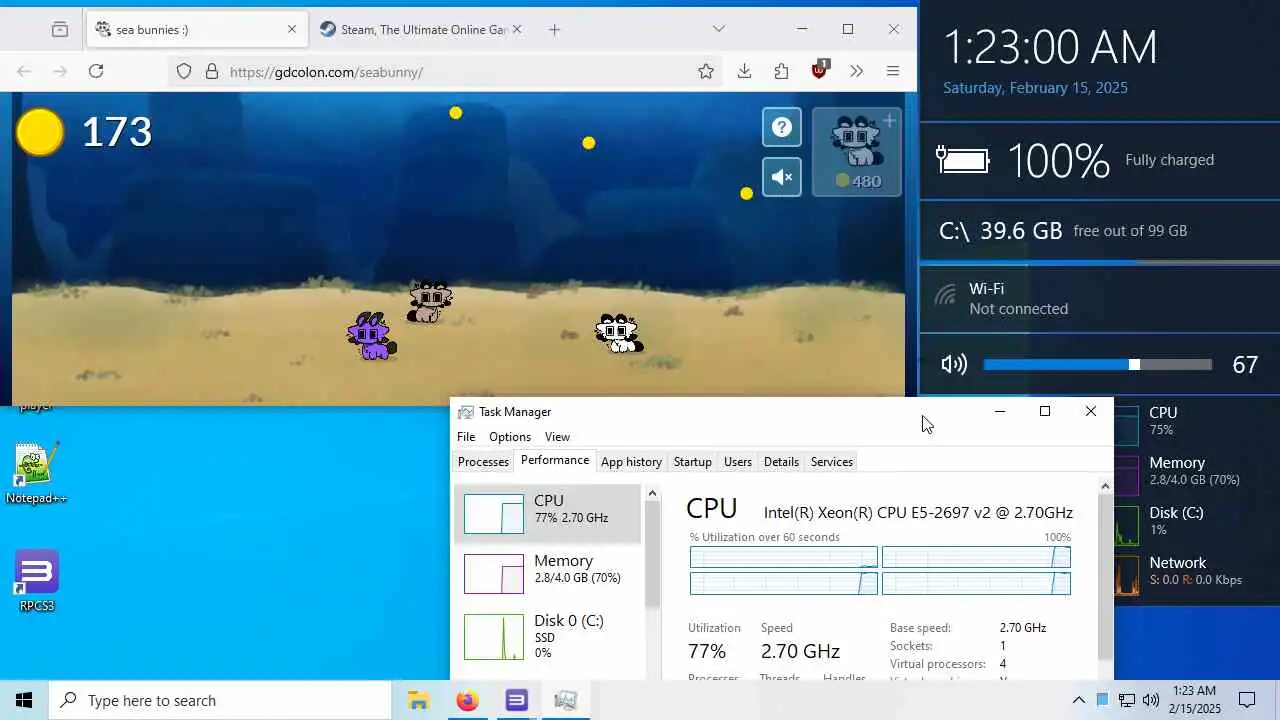
Task: Click the beige sea bunny
Action: pyautogui.click(x=430, y=301)
